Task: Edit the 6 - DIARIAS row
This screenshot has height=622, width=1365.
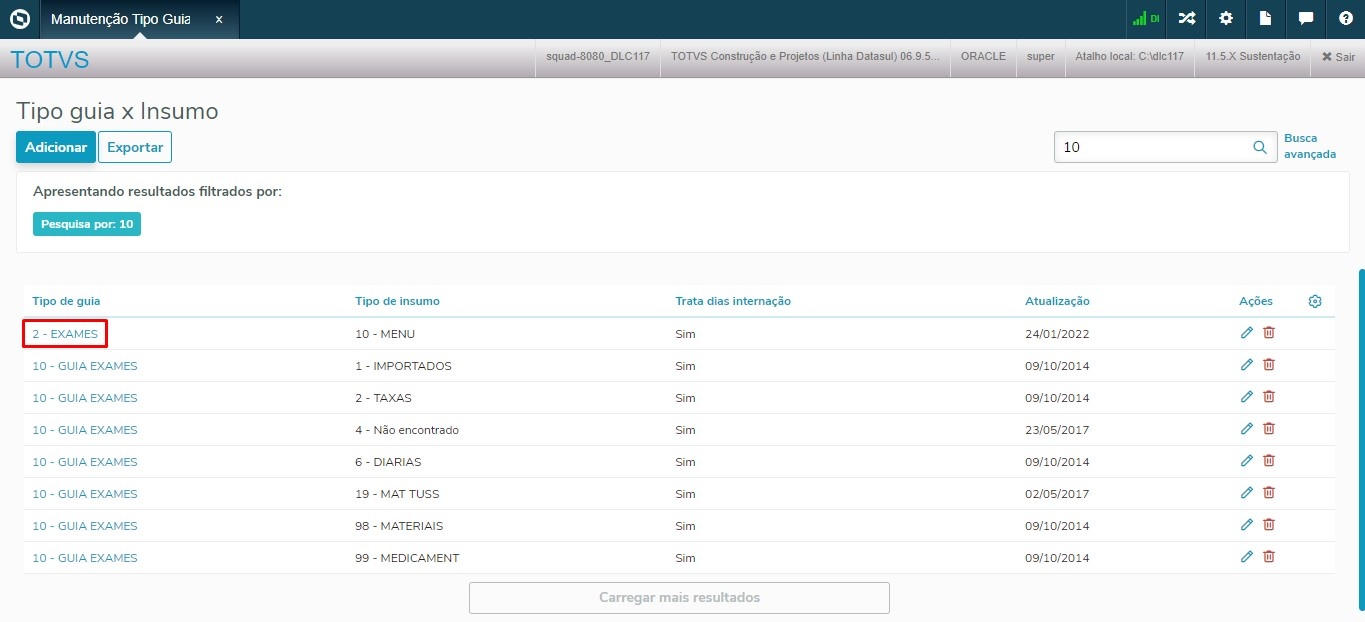Action: click(x=1246, y=461)
